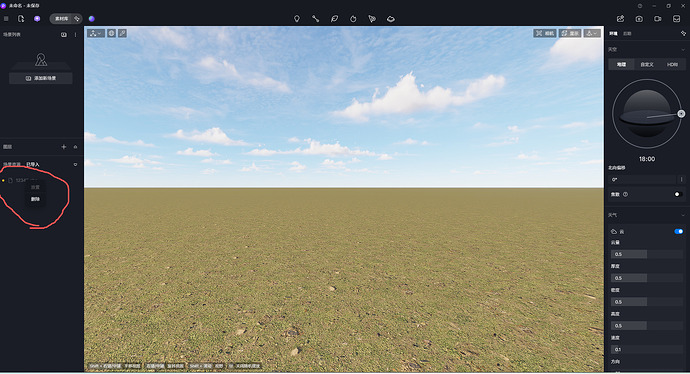Open the view mode dropdown in viewport top-left
The width and height of the screenshot is (690, 374).
click(95, 33)
